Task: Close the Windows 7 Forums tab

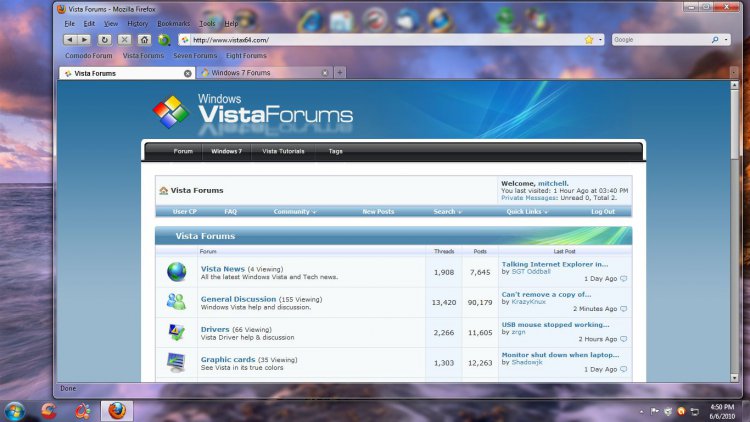Action: pyautogui.click(x=325, y=73)
